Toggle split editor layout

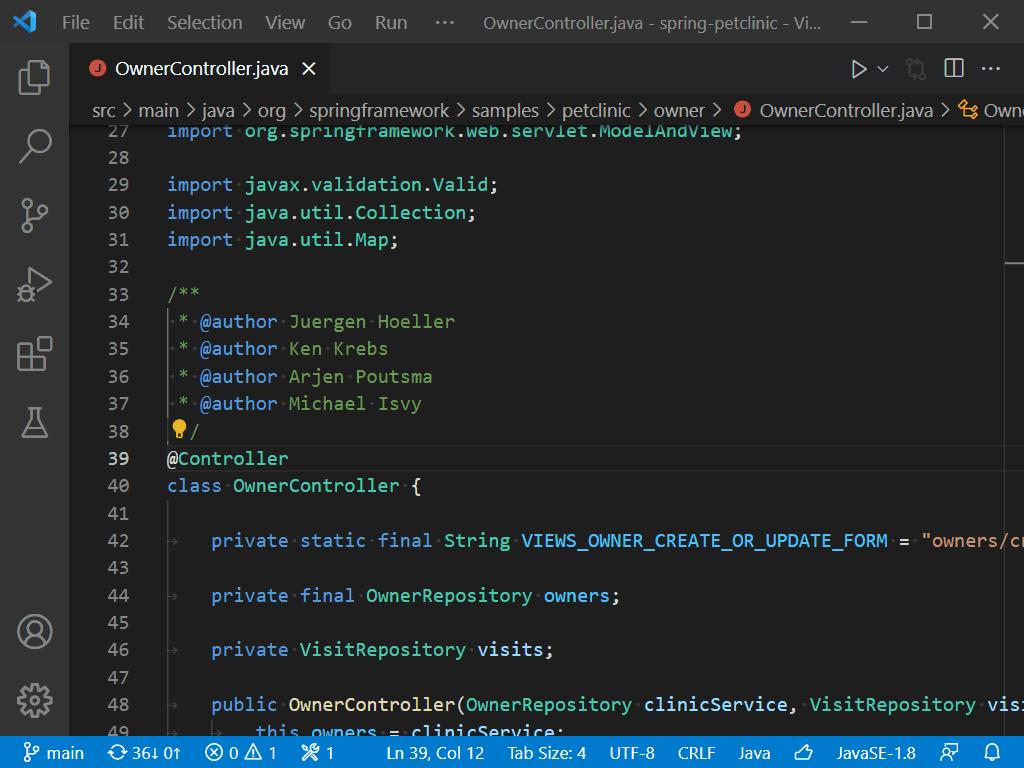pyautogui.click(x=953, y=69)
